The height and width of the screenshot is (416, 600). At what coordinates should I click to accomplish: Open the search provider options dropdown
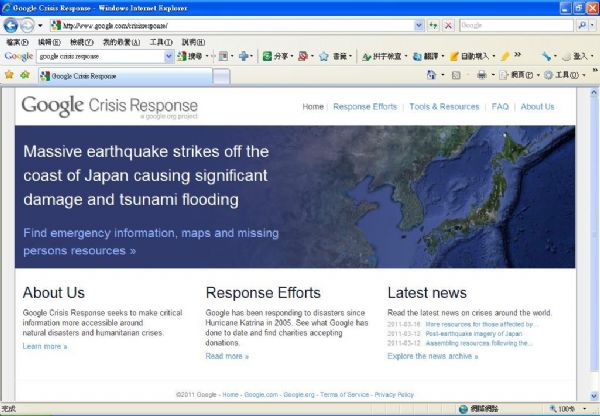[x=592, y=26]
